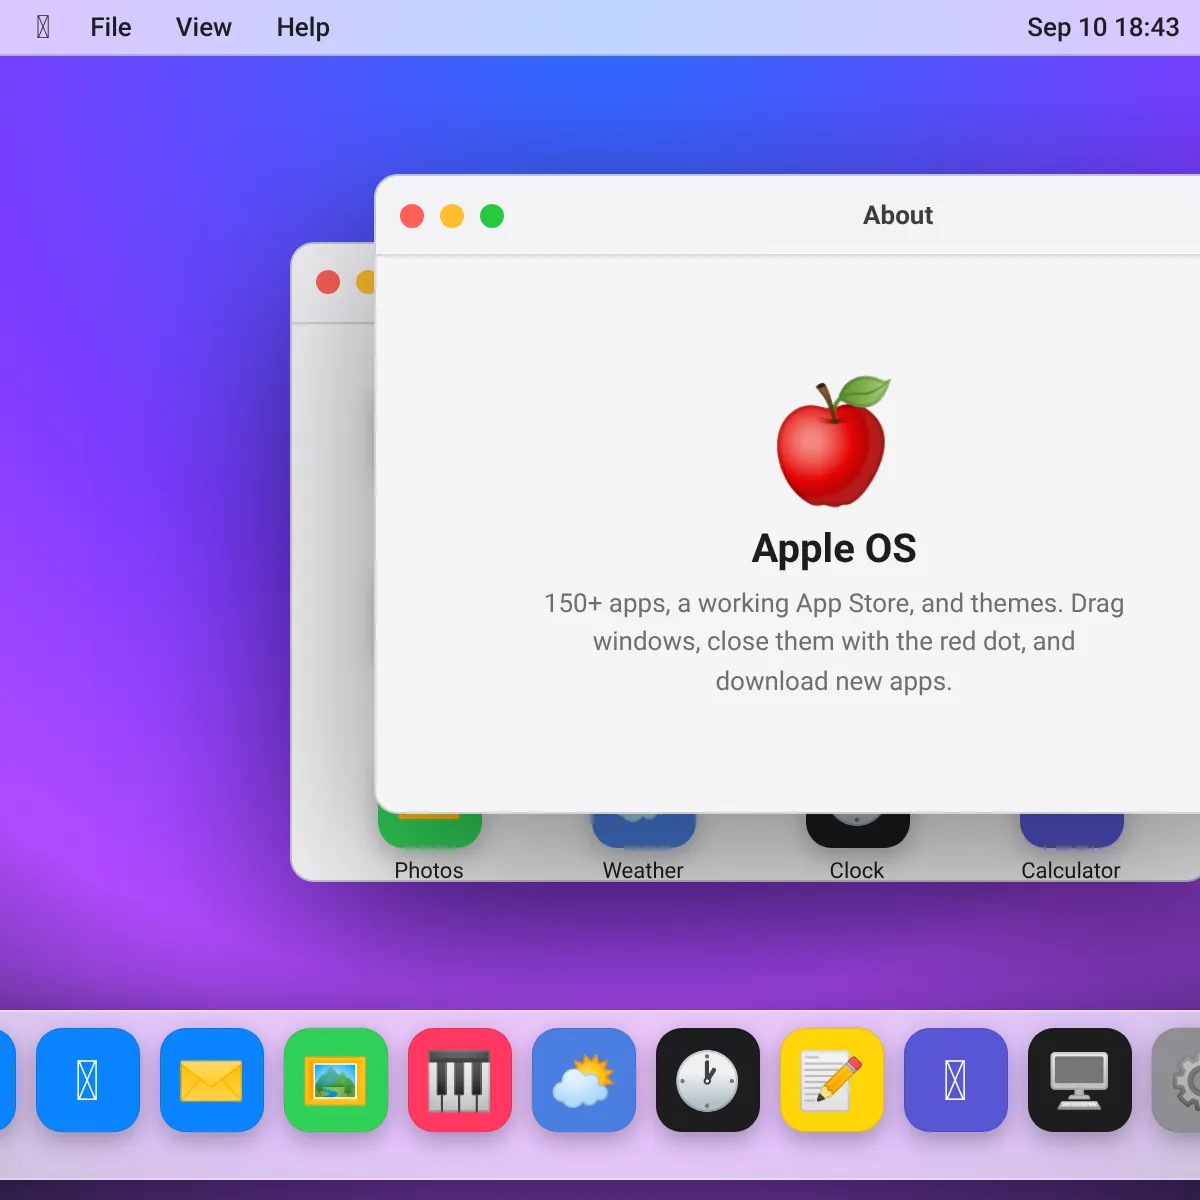1200x1200 pixels.
Task: Launch Photos from the dock
Action: tap(336, 1080)
